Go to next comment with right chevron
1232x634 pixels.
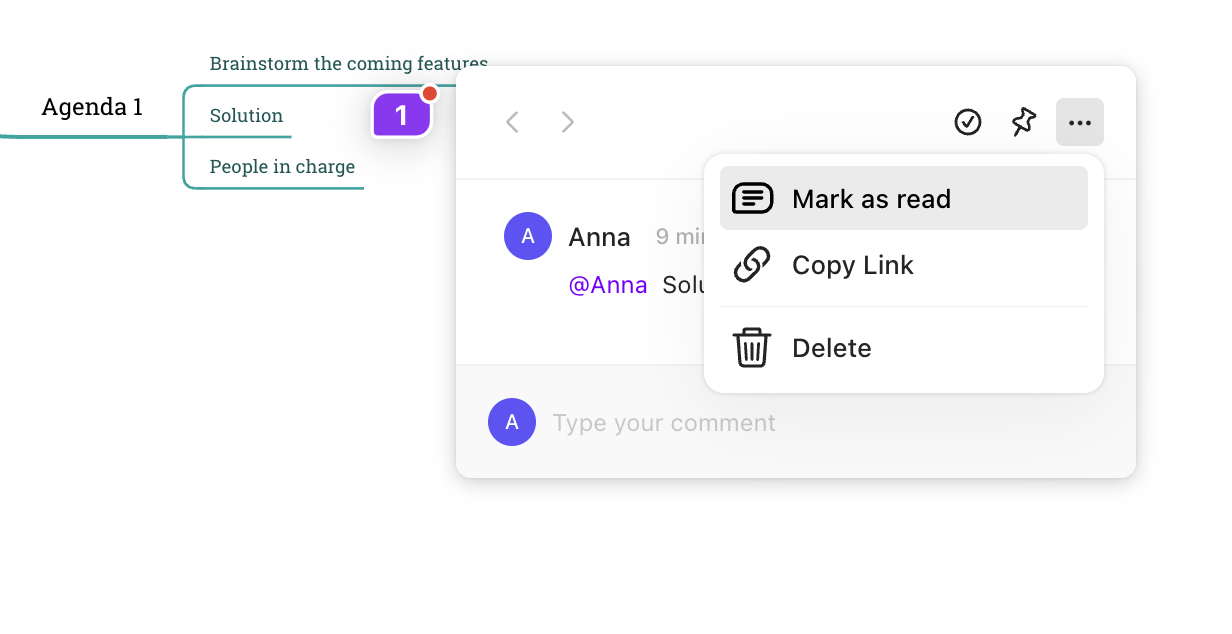[x=568, y=122]
